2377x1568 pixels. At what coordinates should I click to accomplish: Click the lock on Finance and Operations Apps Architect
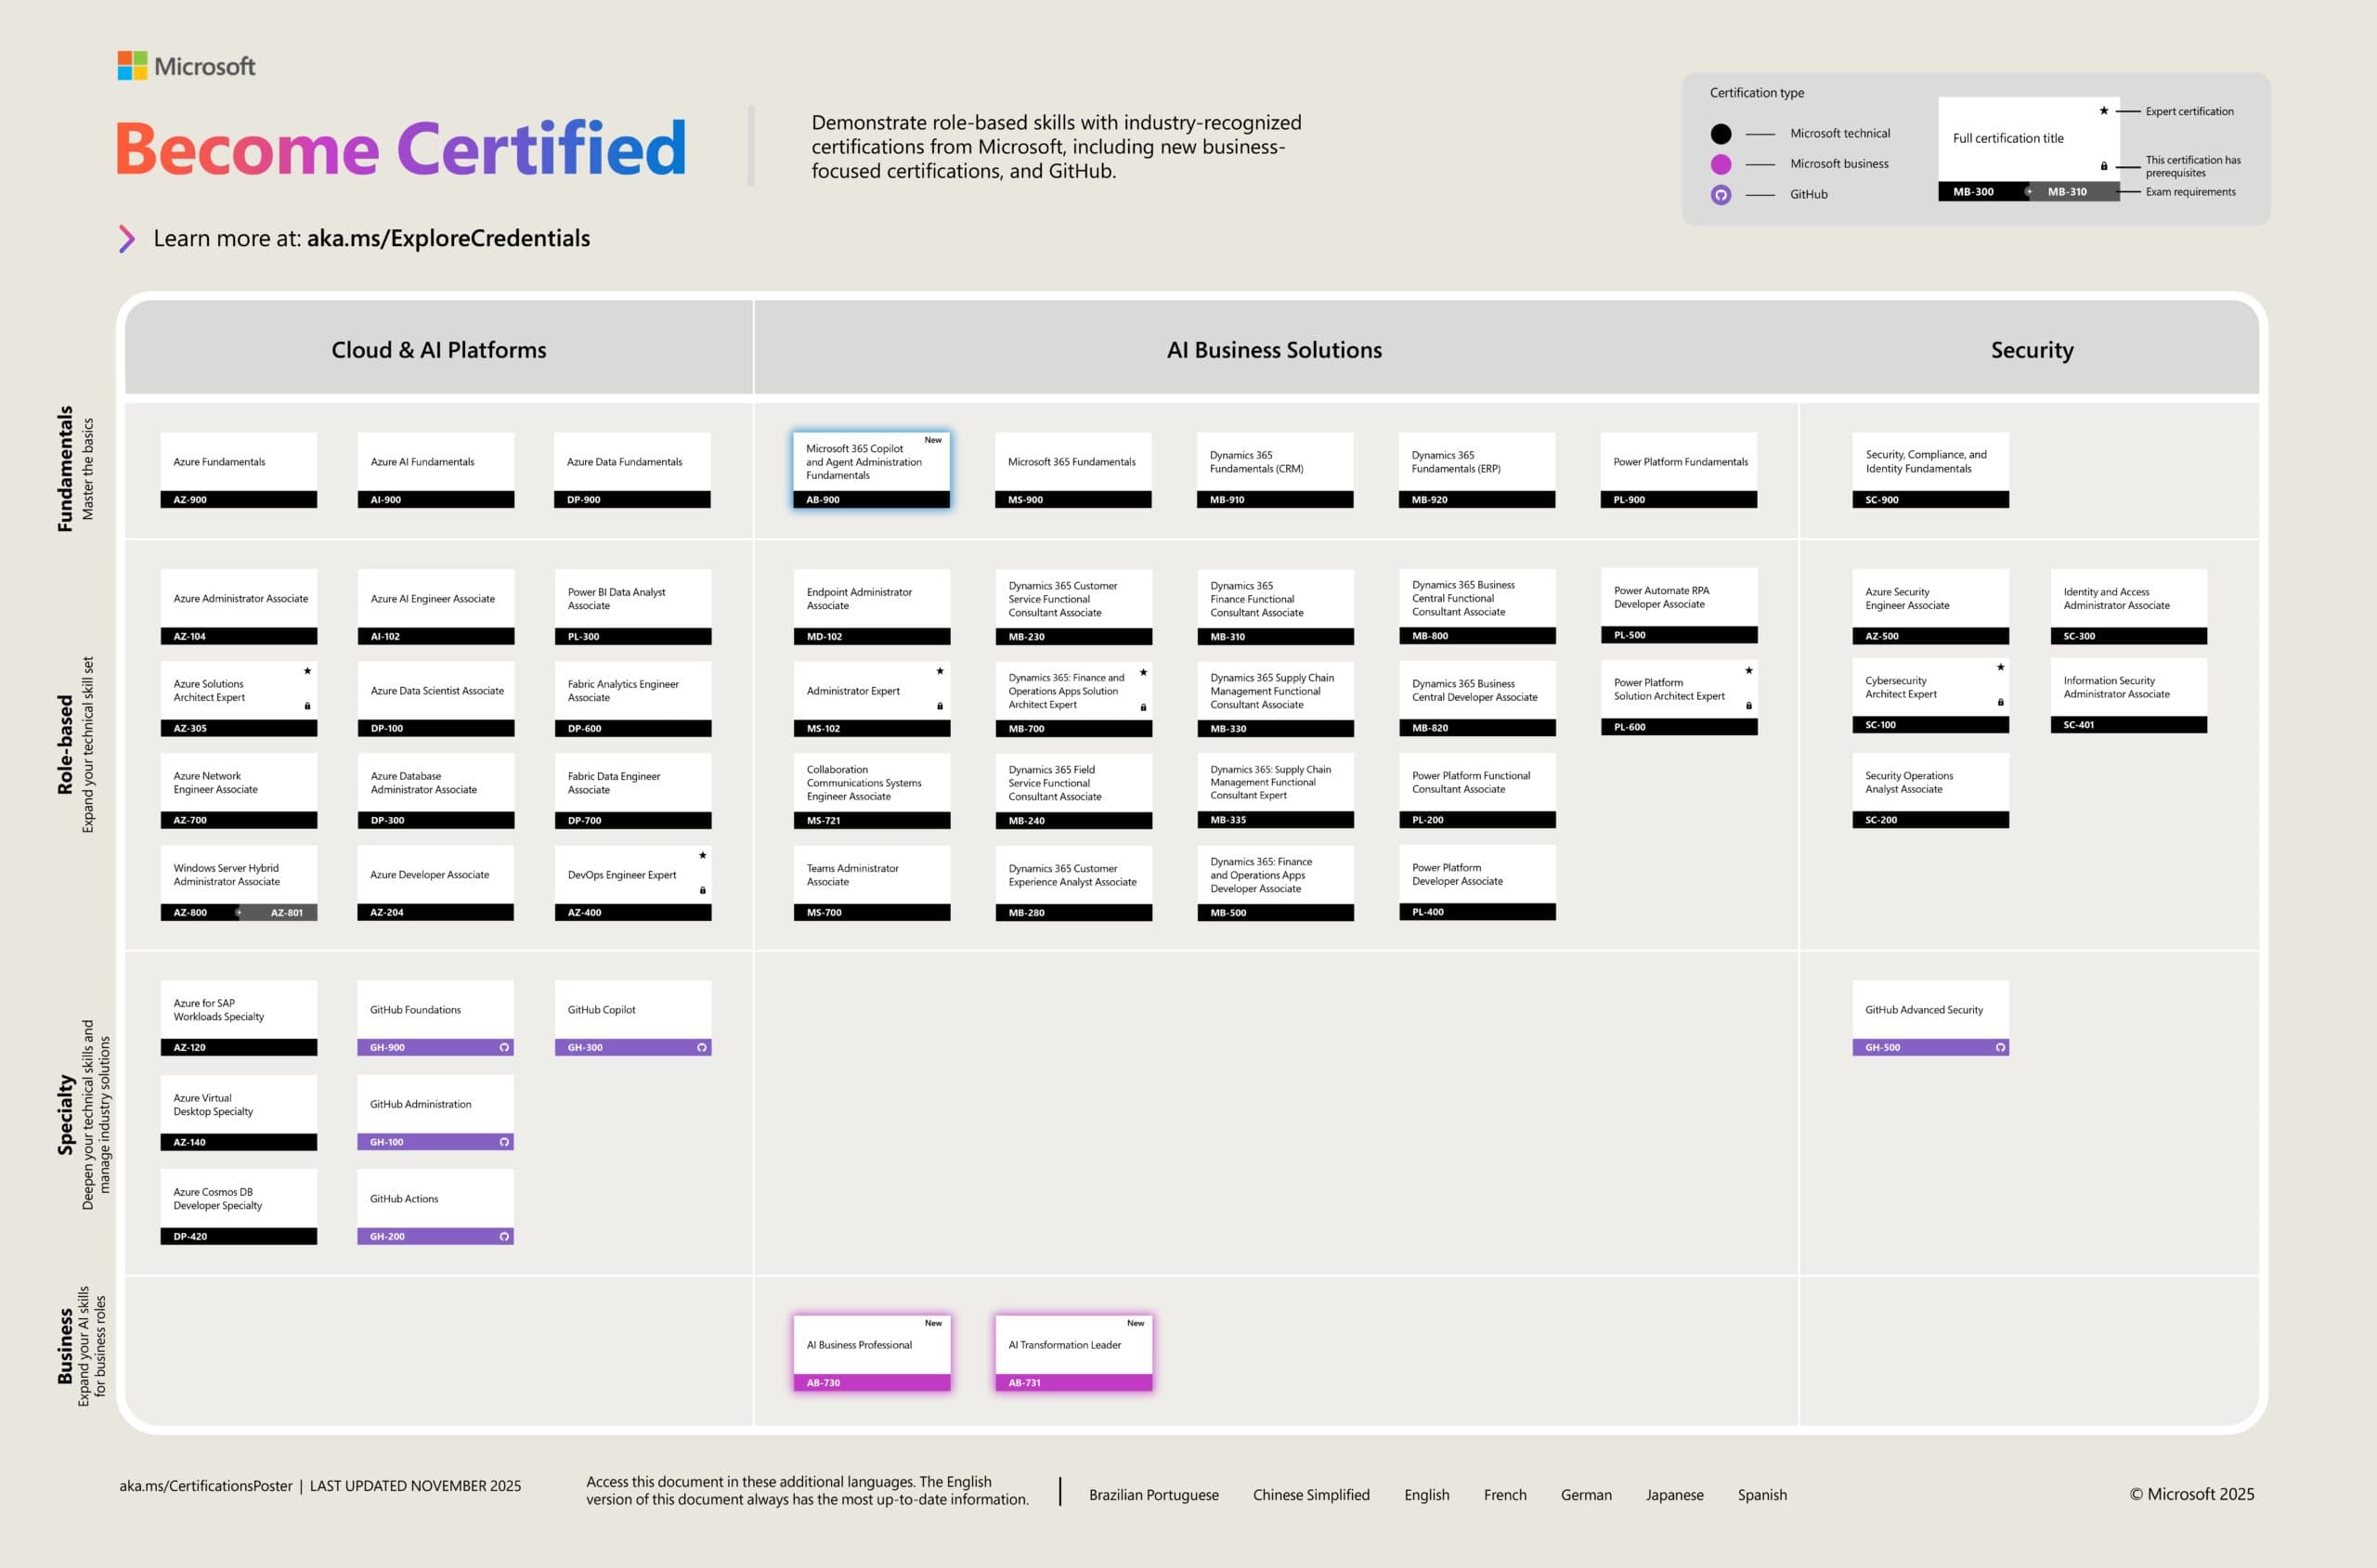pyautogui.click(x=1143, y=707)
